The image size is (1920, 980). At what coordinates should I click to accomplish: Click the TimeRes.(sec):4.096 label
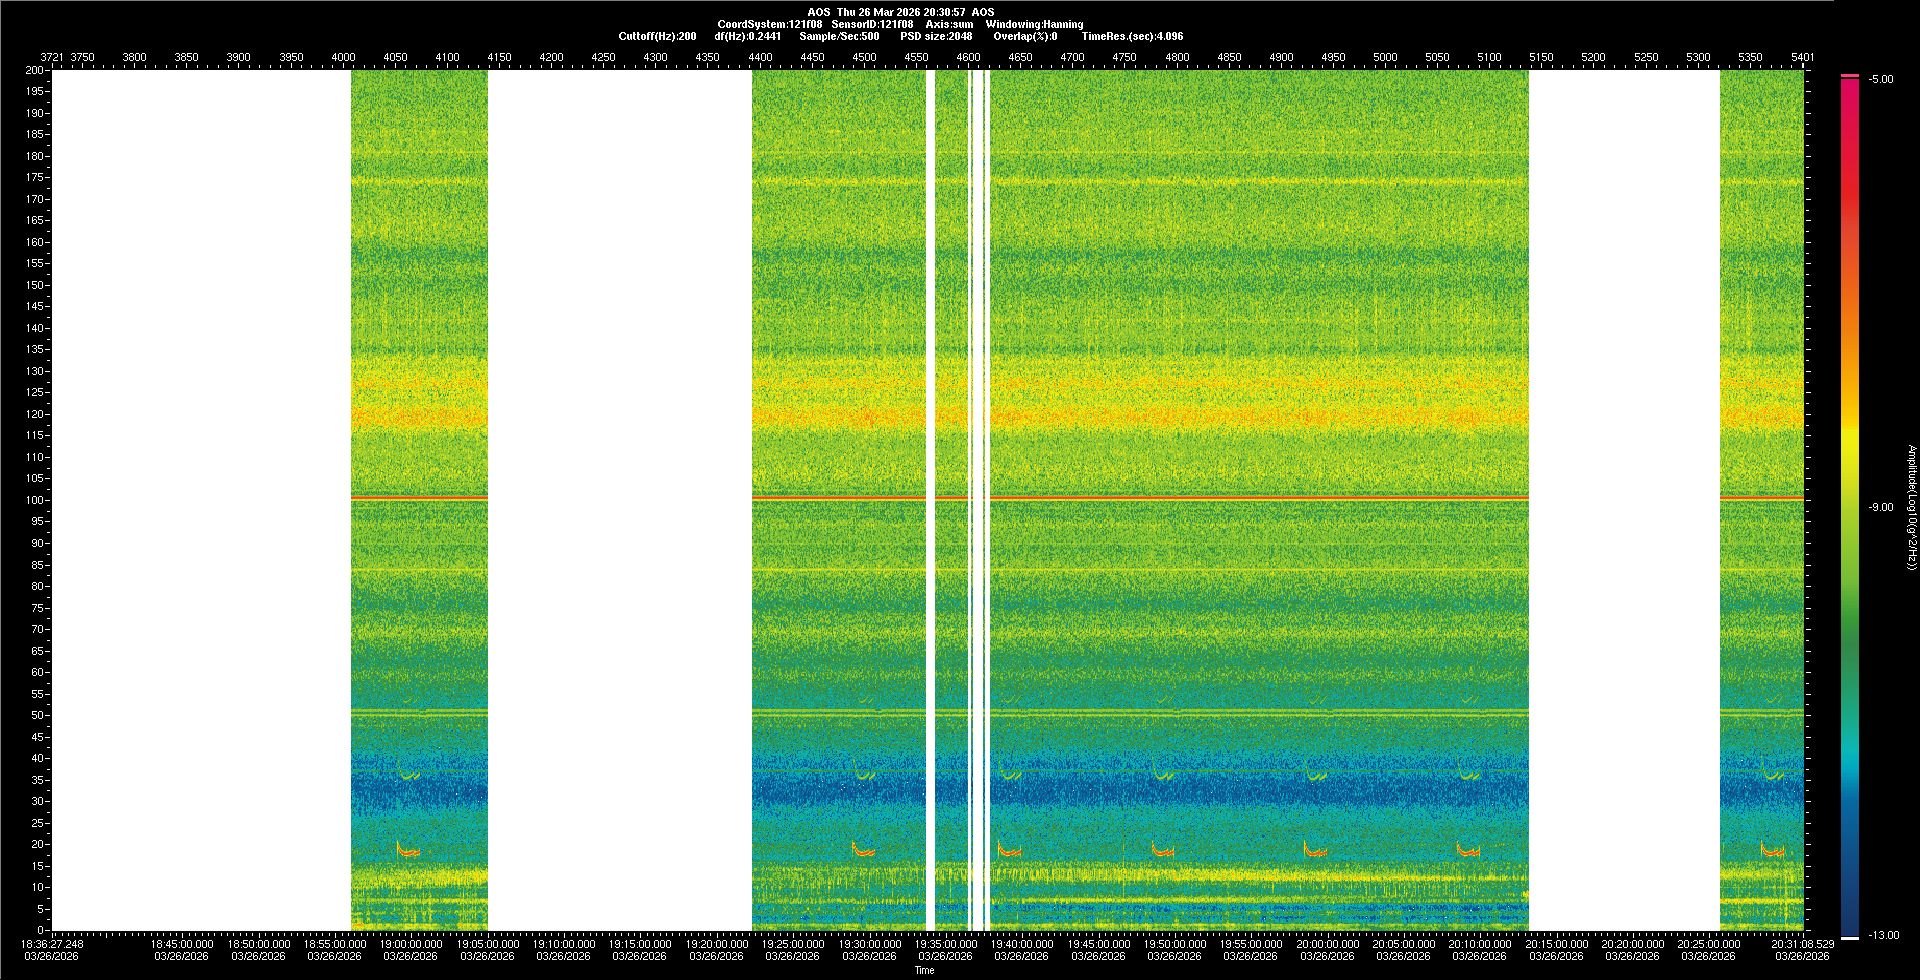tap(1132, 36)
